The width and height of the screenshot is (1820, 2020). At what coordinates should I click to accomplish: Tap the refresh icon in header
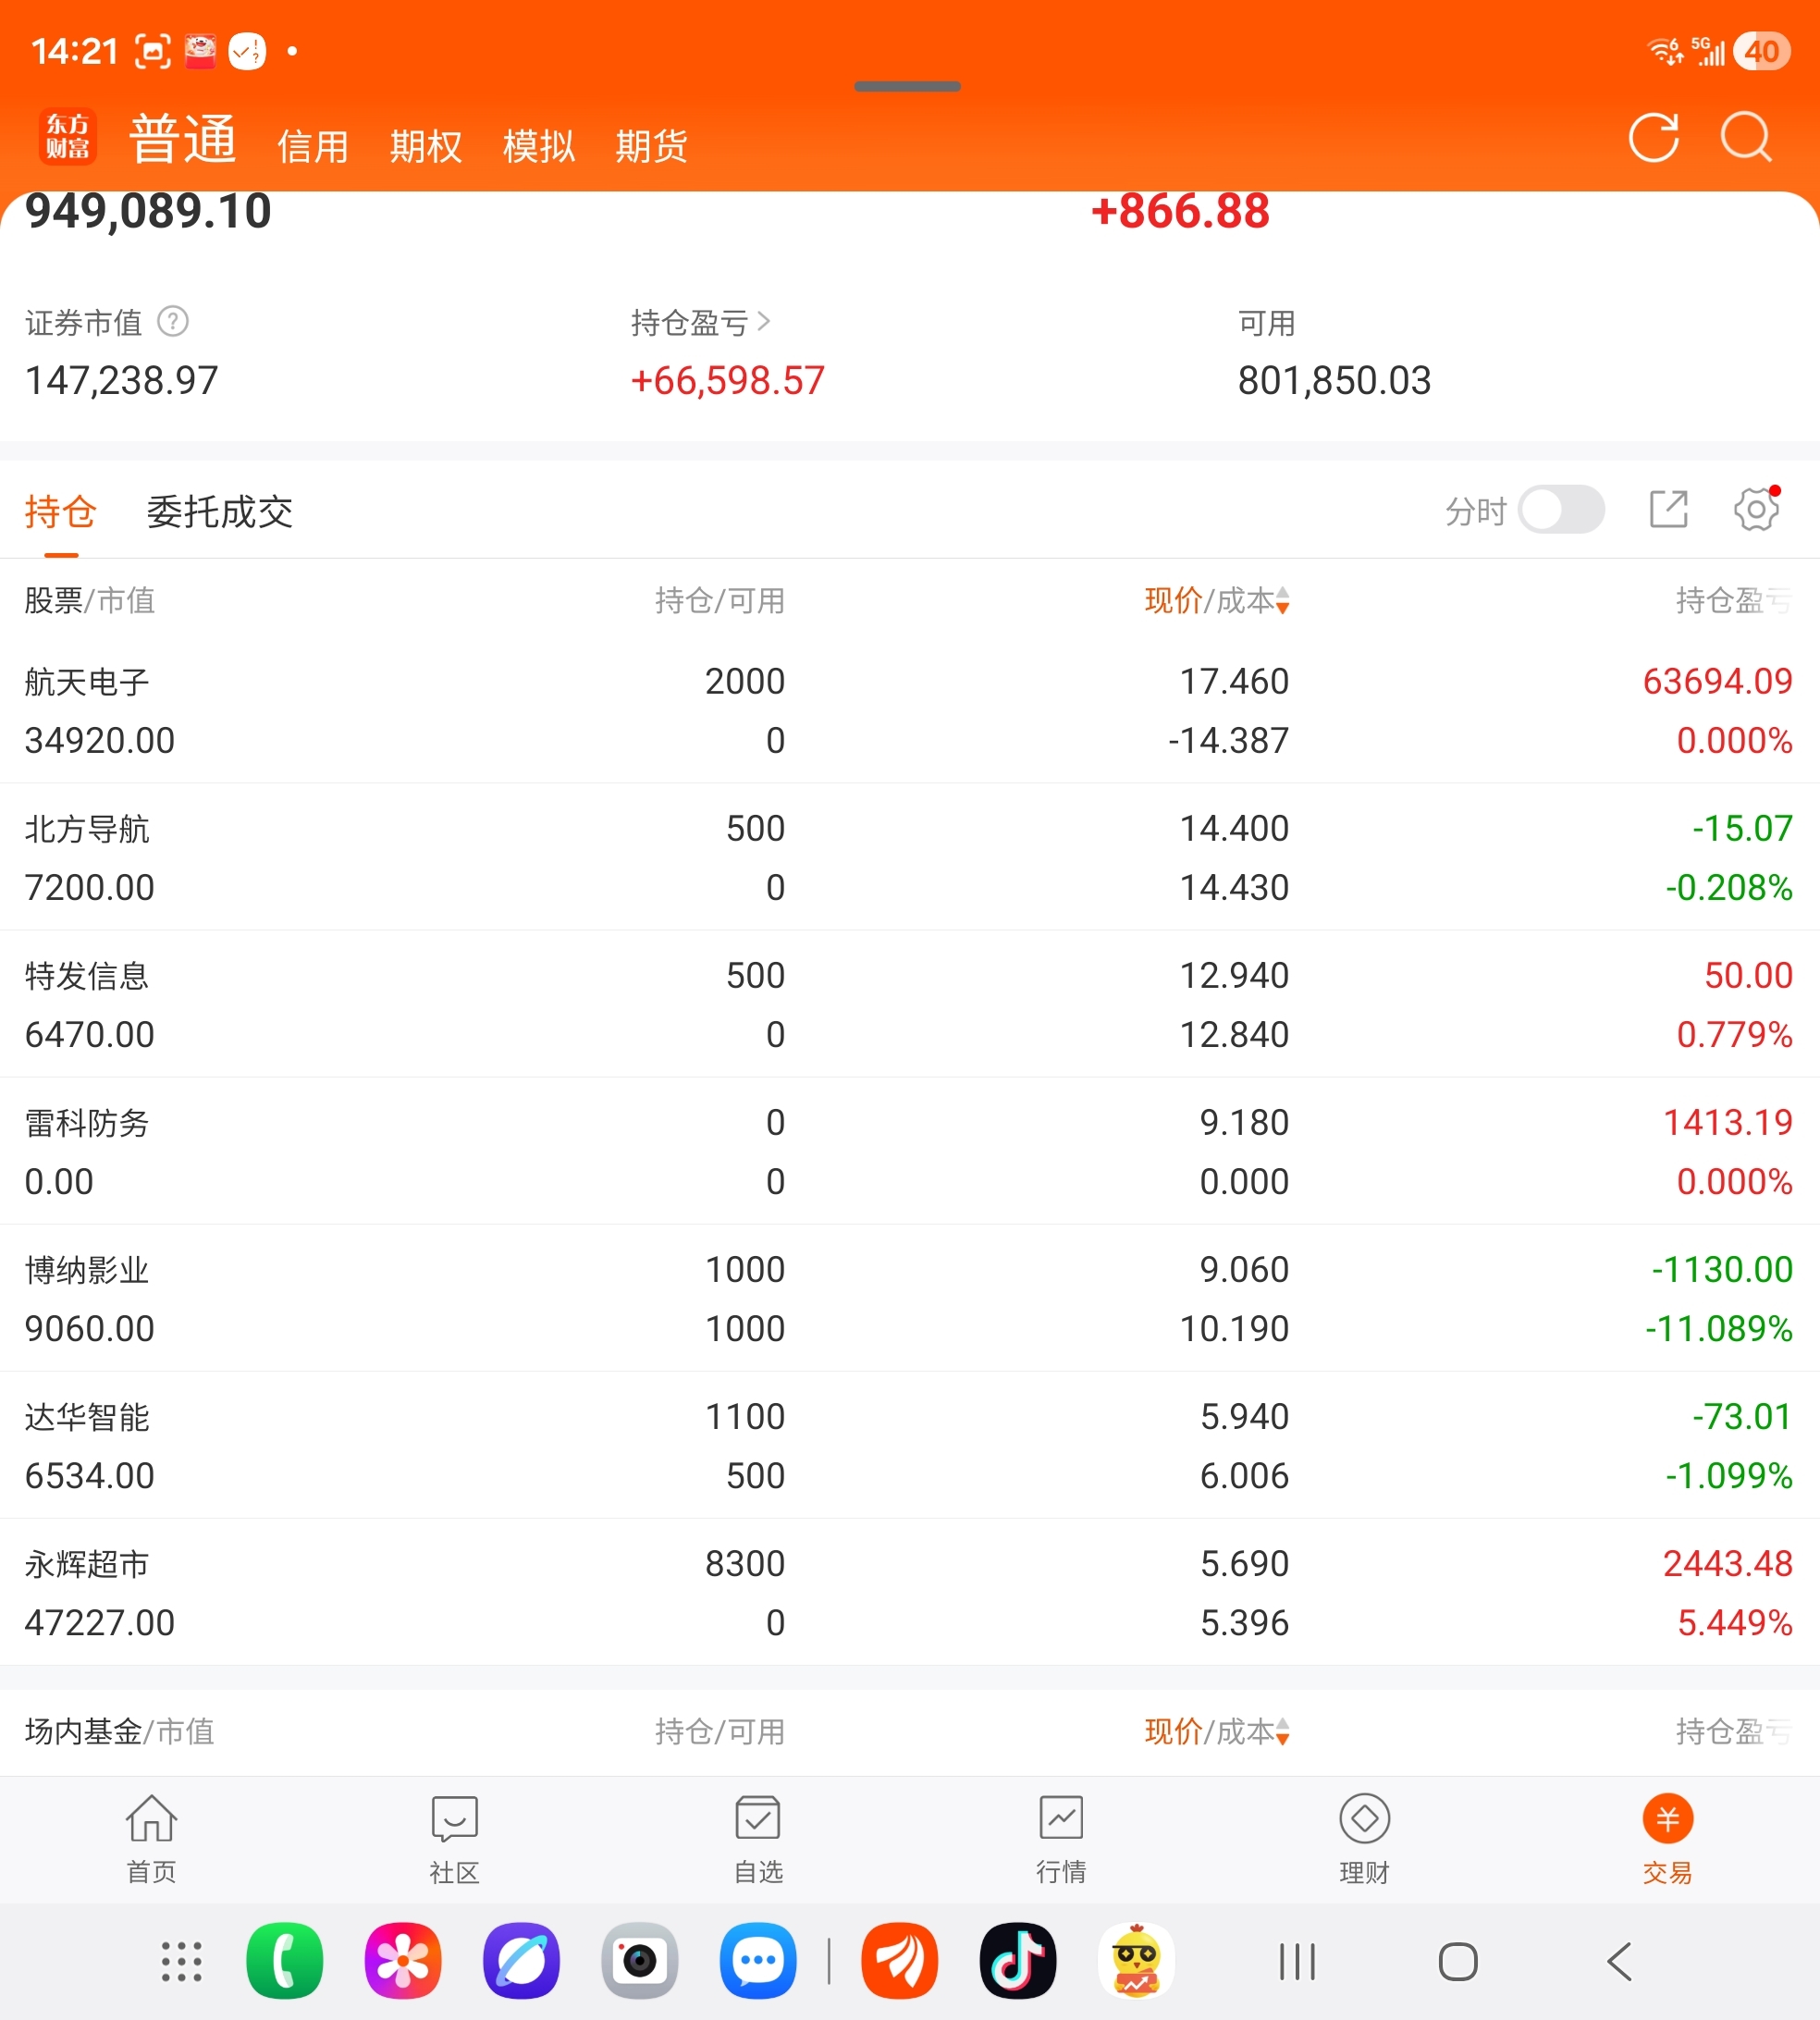click(1653, 138)
